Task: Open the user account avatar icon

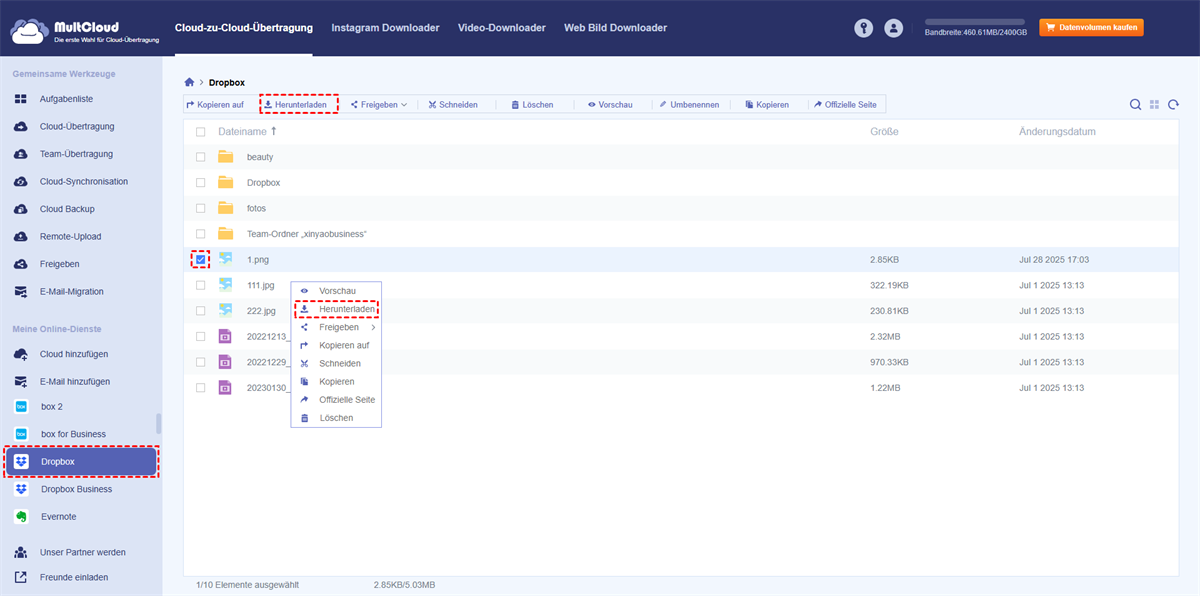Action: (894, 28)
